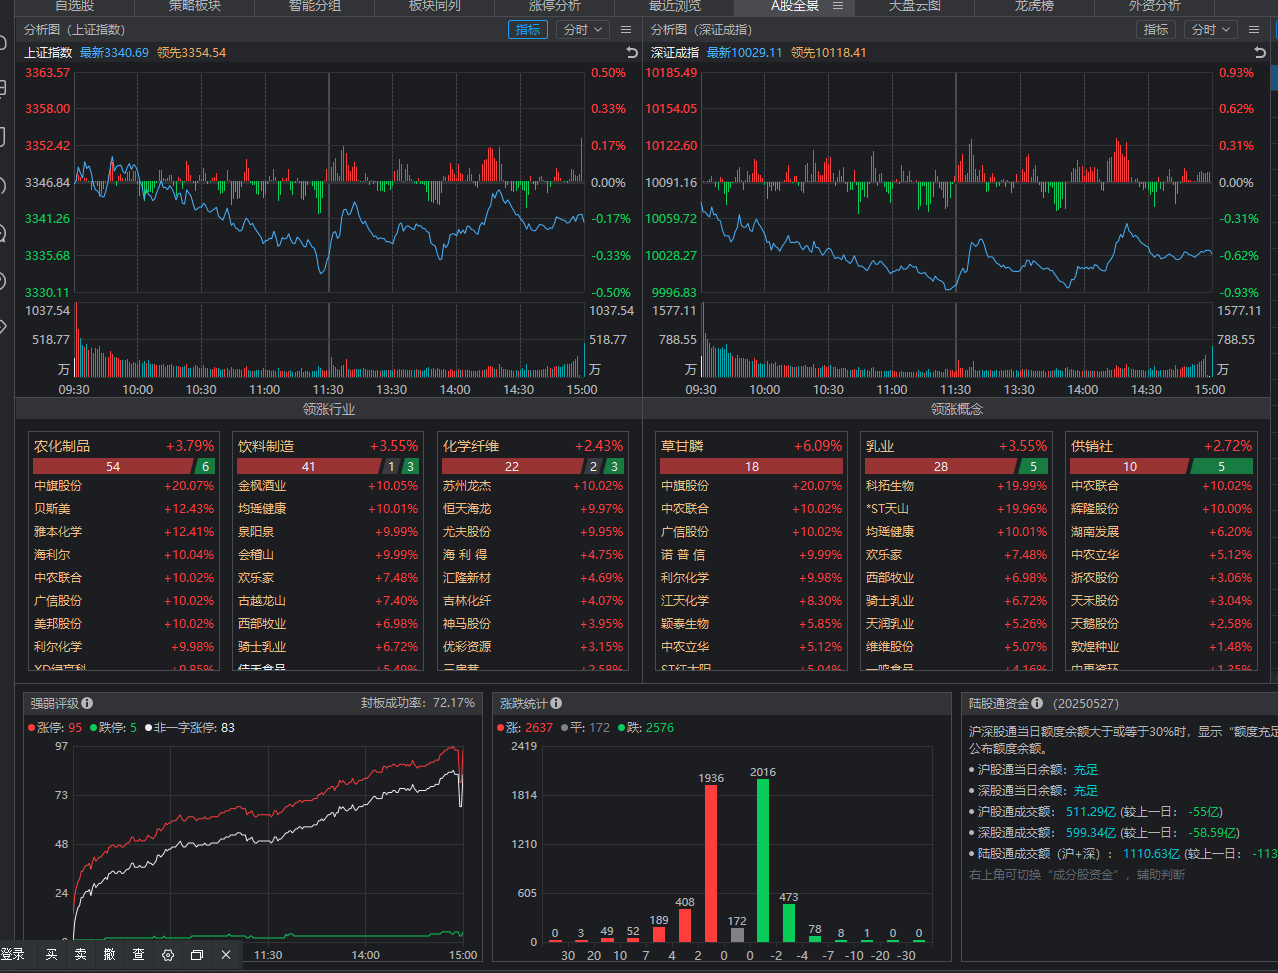Click the info icon next to 强弱评级
Image resolution: width=1278 pixels, height=973 pixels.
tap(87, 703)
